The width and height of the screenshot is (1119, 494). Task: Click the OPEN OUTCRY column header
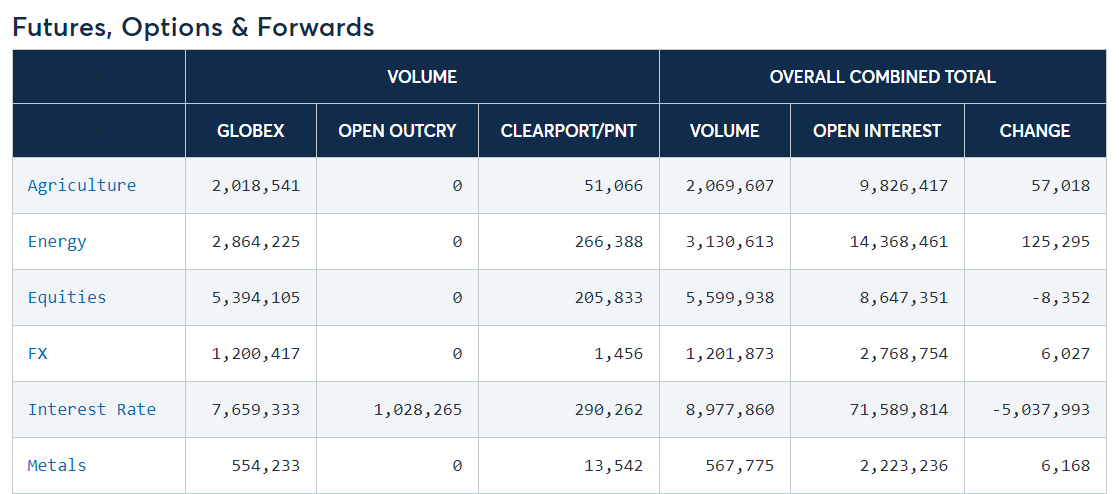[397, 131]
